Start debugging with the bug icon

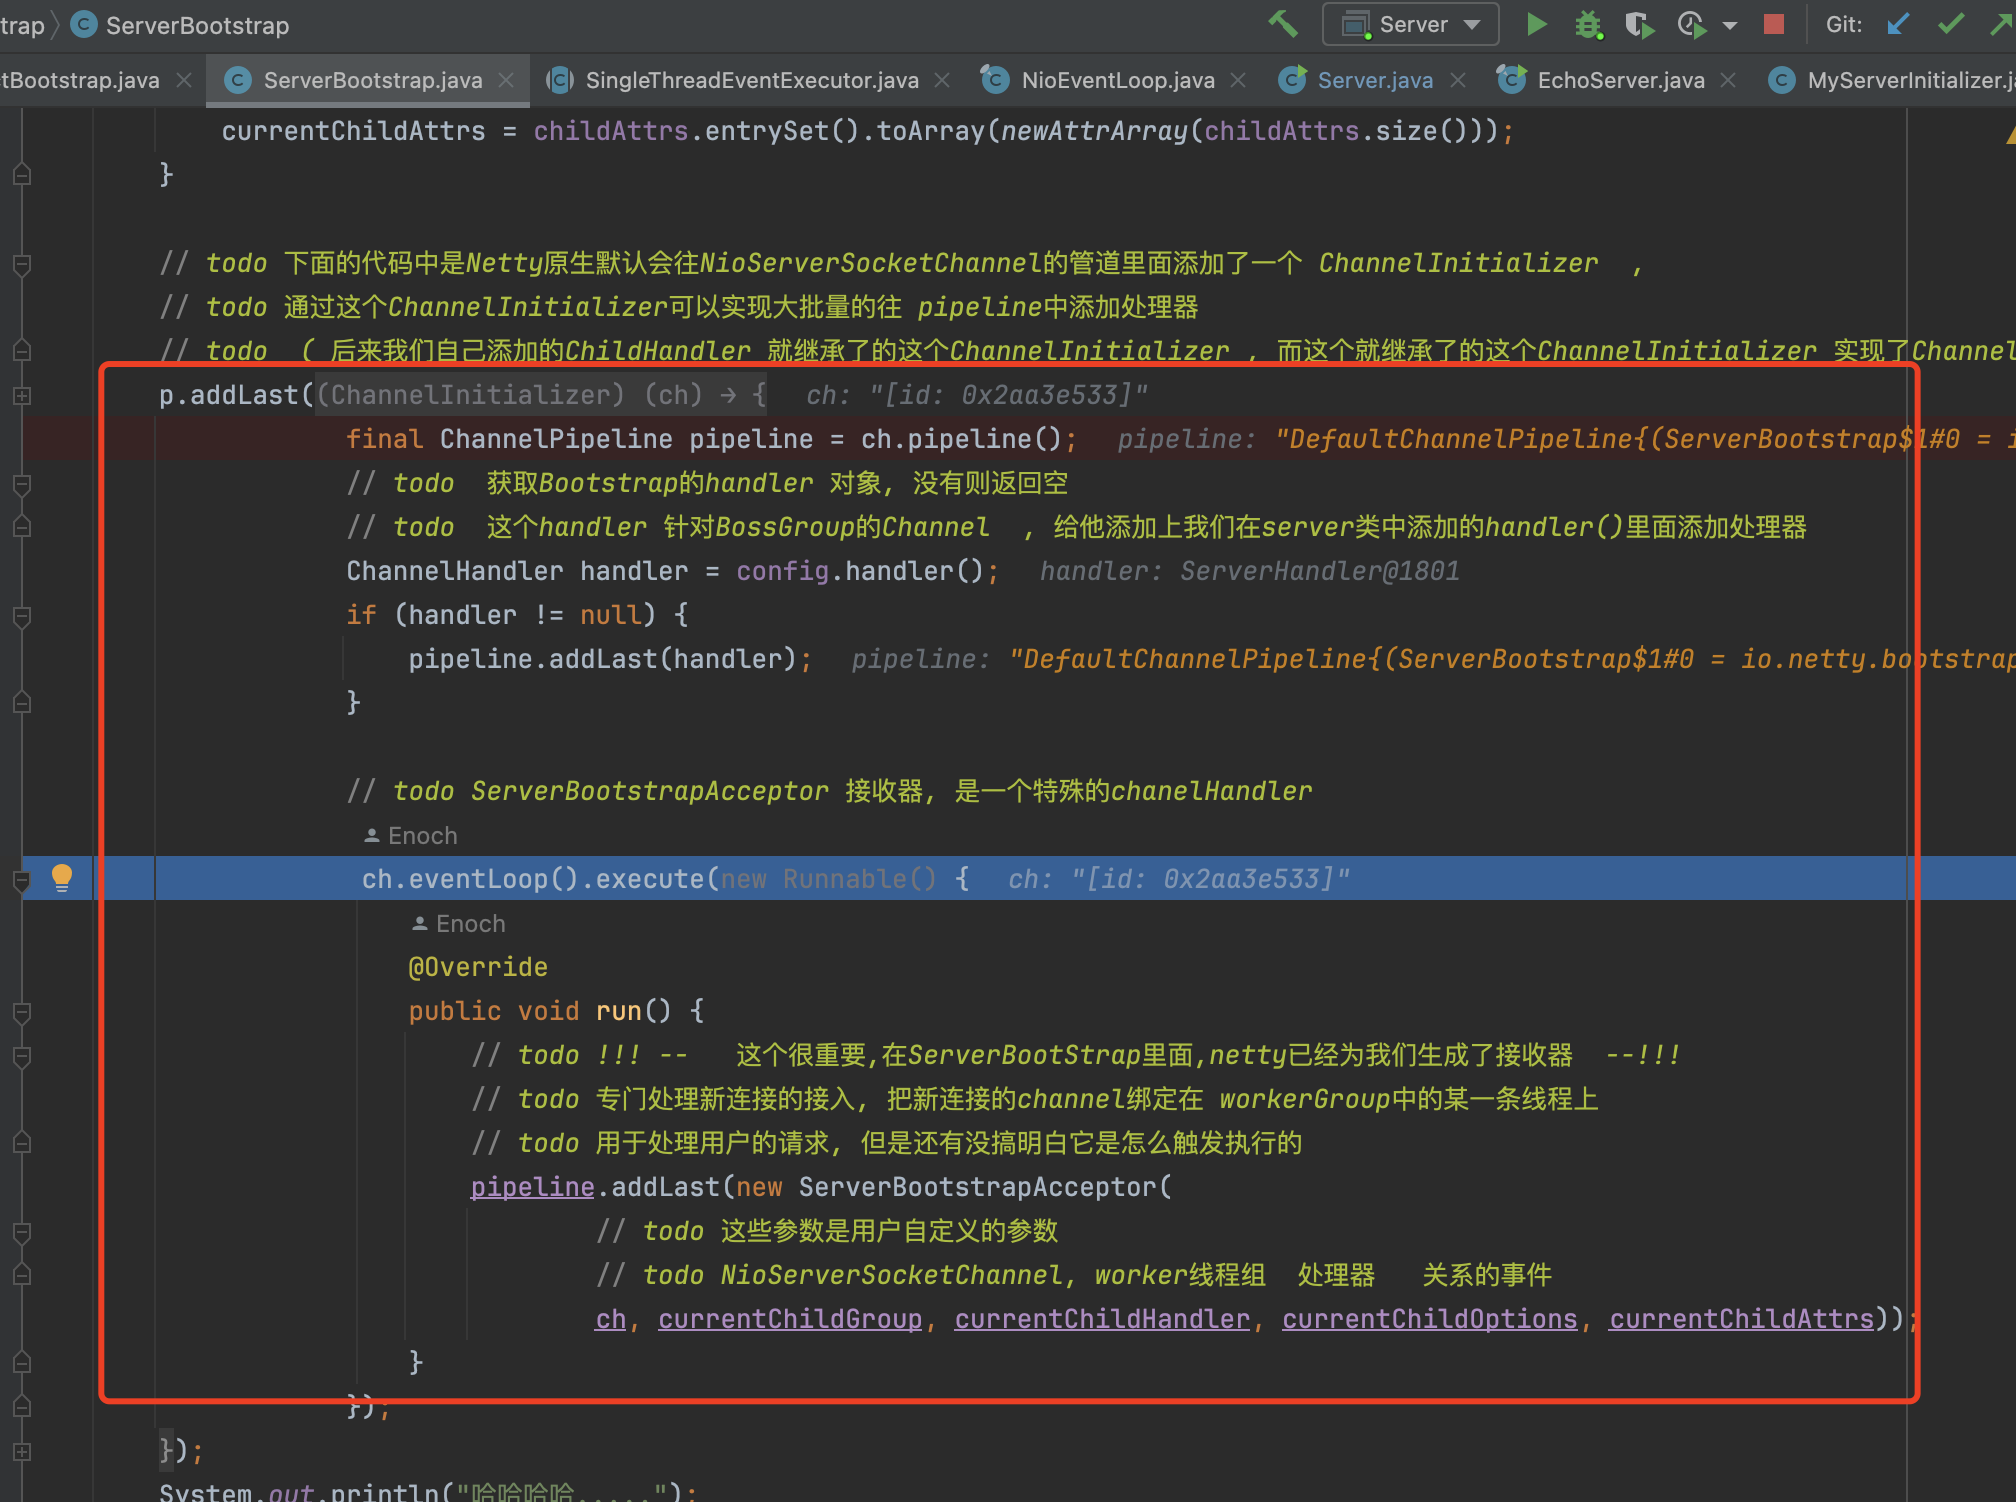(x=1588, y=24)
